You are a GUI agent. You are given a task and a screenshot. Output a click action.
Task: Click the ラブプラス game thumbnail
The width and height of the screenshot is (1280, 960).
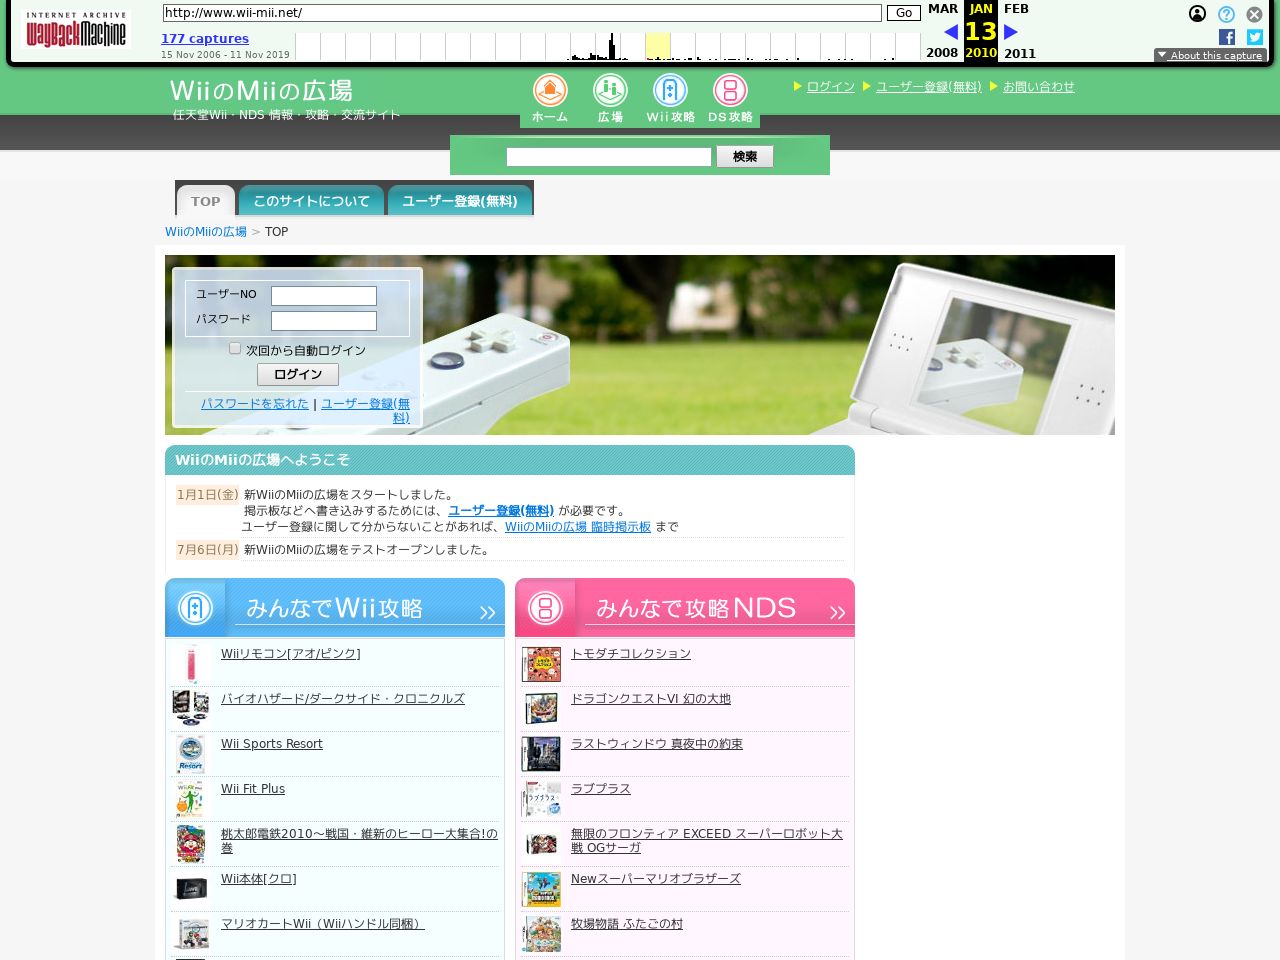[x=541, y=799]
